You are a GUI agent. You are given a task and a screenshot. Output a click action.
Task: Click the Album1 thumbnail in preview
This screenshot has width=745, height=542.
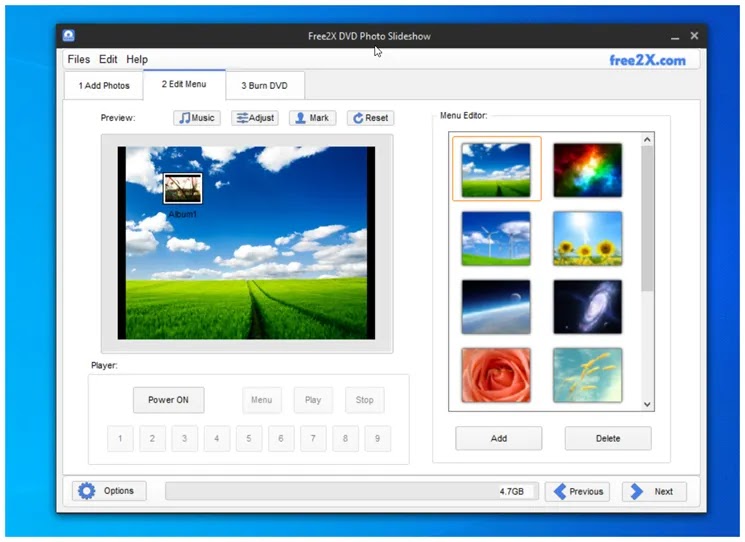(x=183, y=188)
